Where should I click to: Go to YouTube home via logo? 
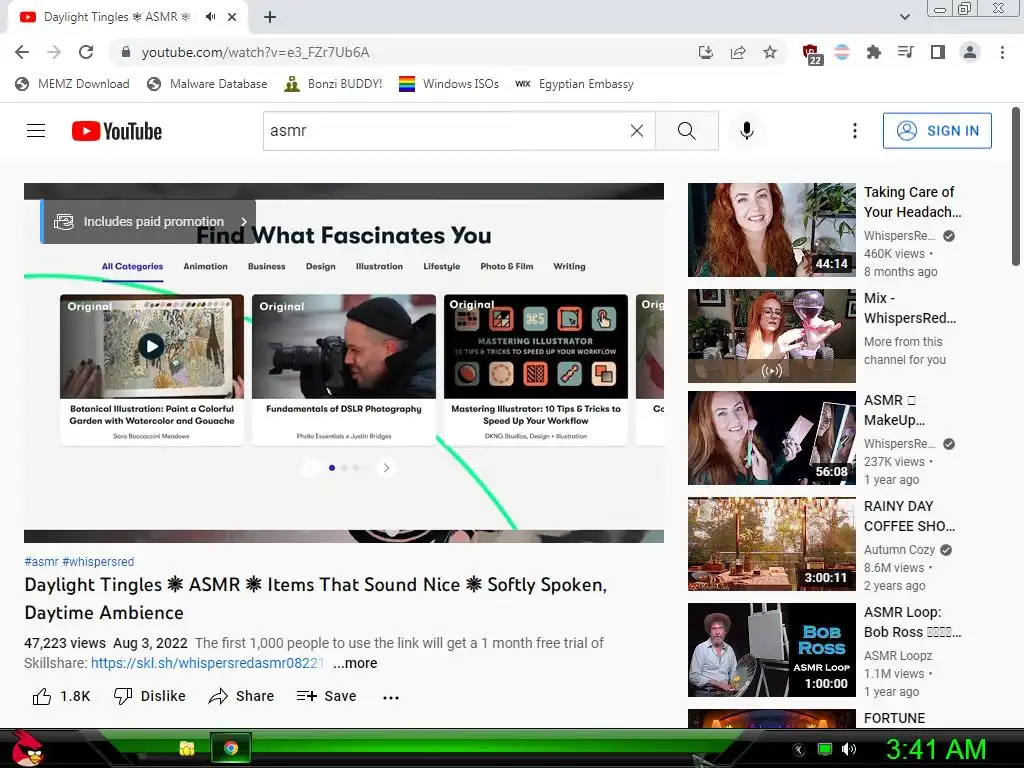coord(117,131)
